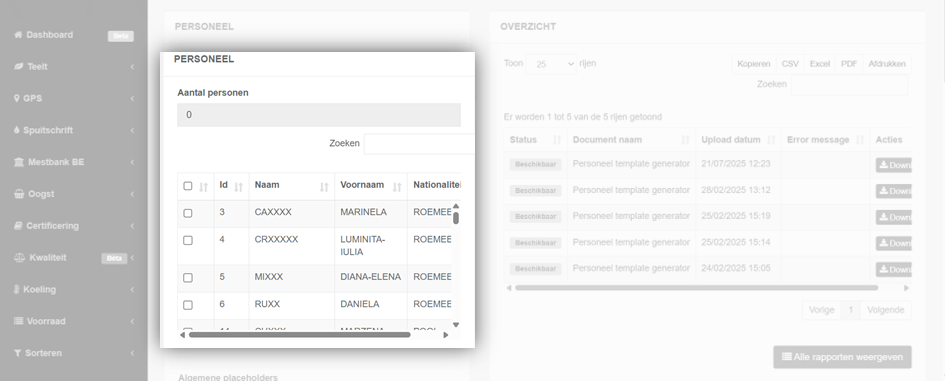This screenshot has width=945, height=381.
Task: Expand the Oogst menu chevron
Action: coord(132,194)
